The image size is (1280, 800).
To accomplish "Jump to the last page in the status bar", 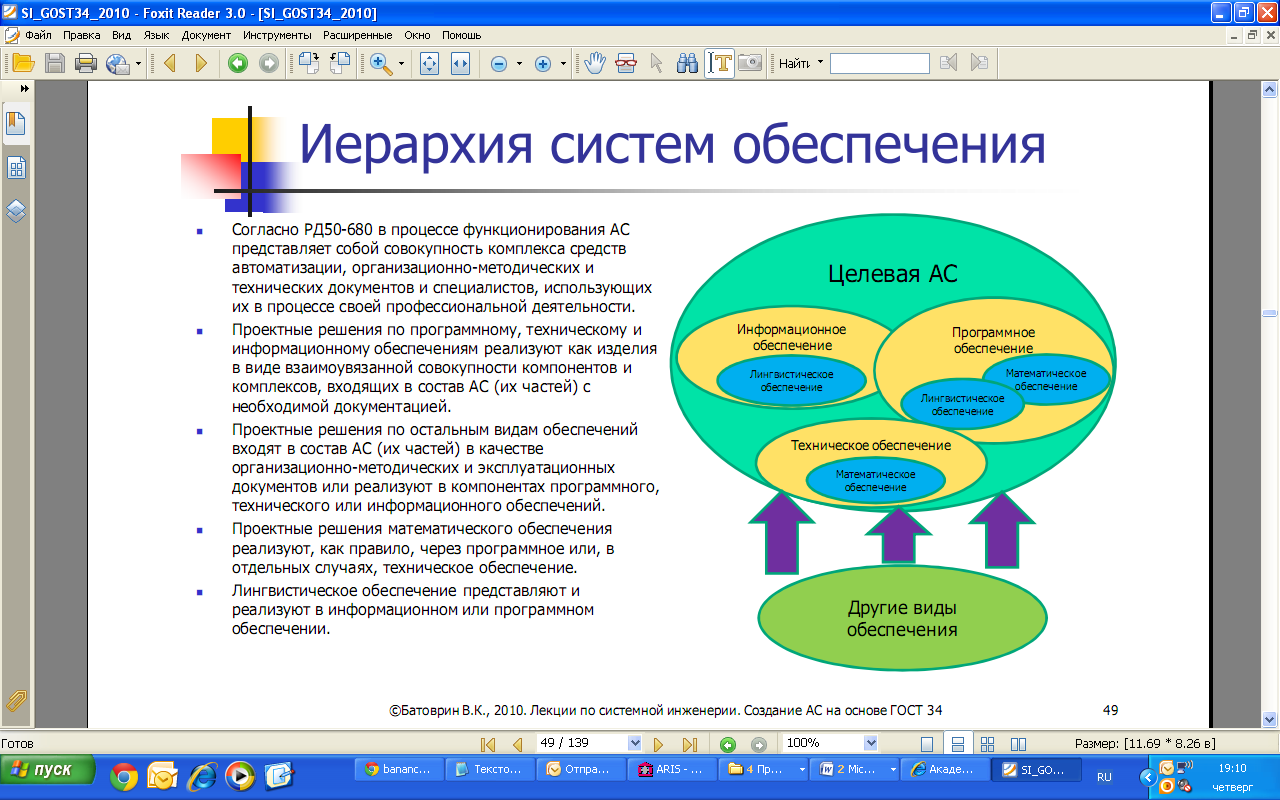I will [x=689, y=744].
